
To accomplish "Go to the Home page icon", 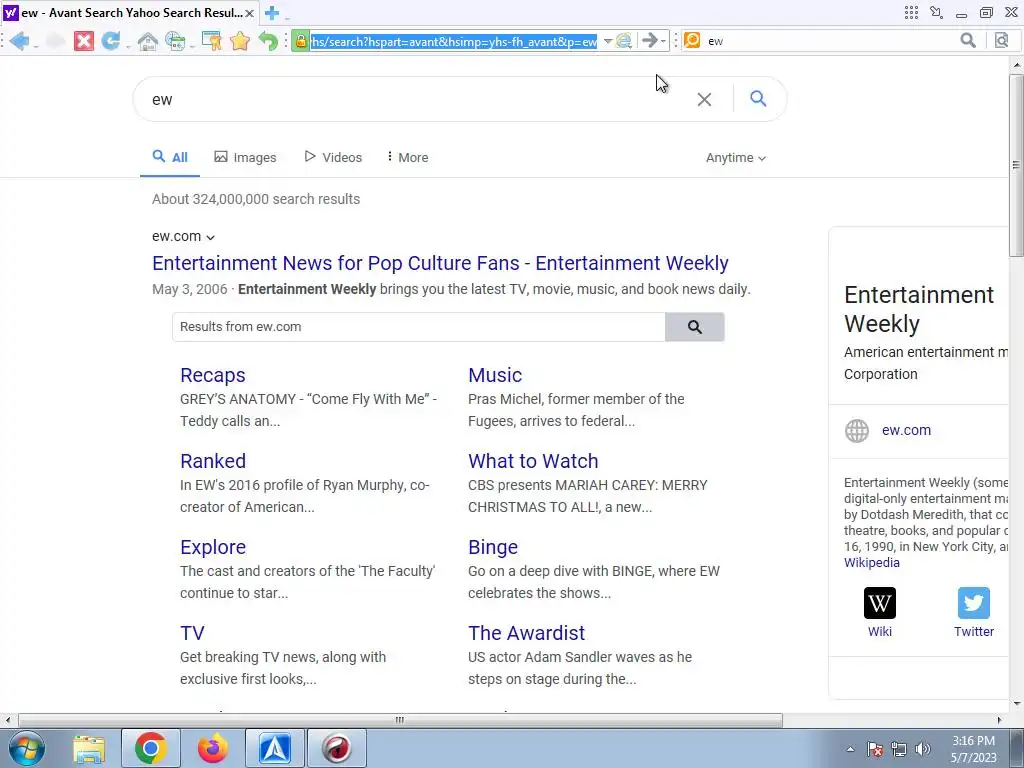I will click(148, 41).
